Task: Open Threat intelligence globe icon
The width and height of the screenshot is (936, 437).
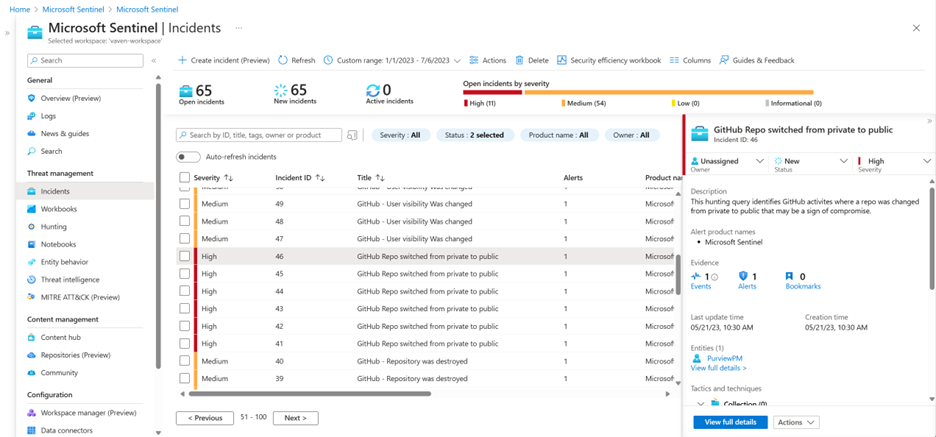Action: [32, 279]
